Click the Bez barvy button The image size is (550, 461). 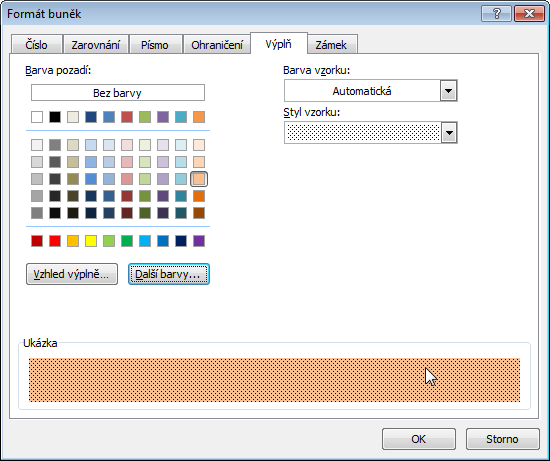tap(118, 93)
